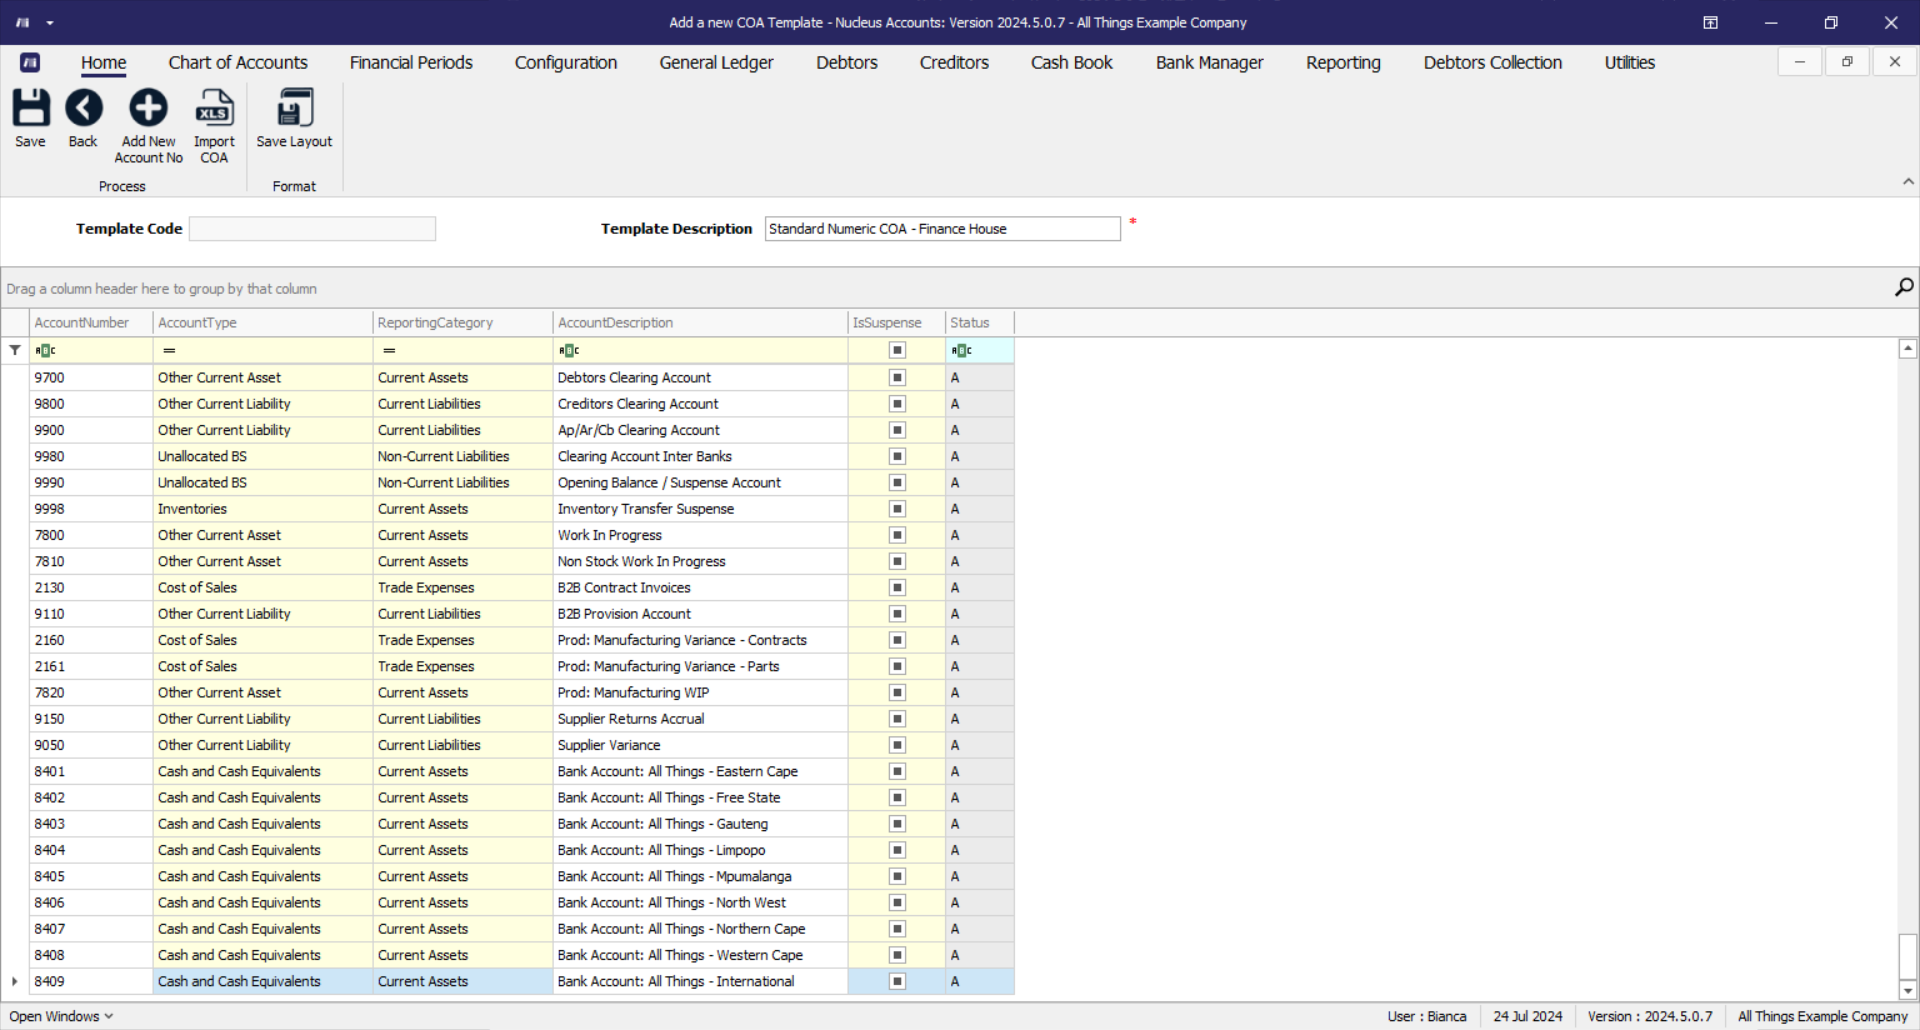Screen dimensions: 1920x1030
Task: Click the Save icon in the ribbon
Action: pyautogui.click(x=30, y=109)
